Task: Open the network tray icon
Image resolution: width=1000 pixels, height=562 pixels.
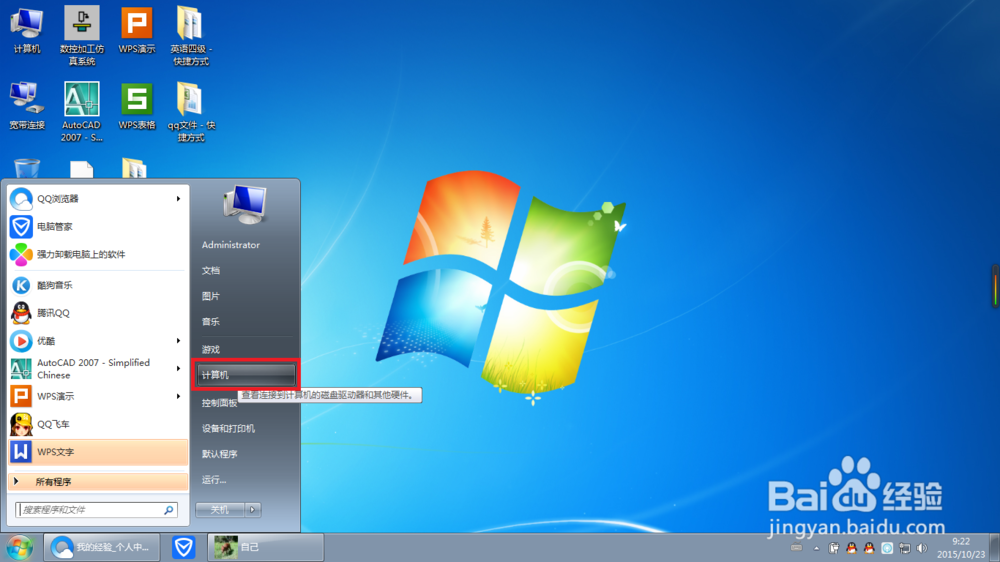Action: tap(904, 548)
